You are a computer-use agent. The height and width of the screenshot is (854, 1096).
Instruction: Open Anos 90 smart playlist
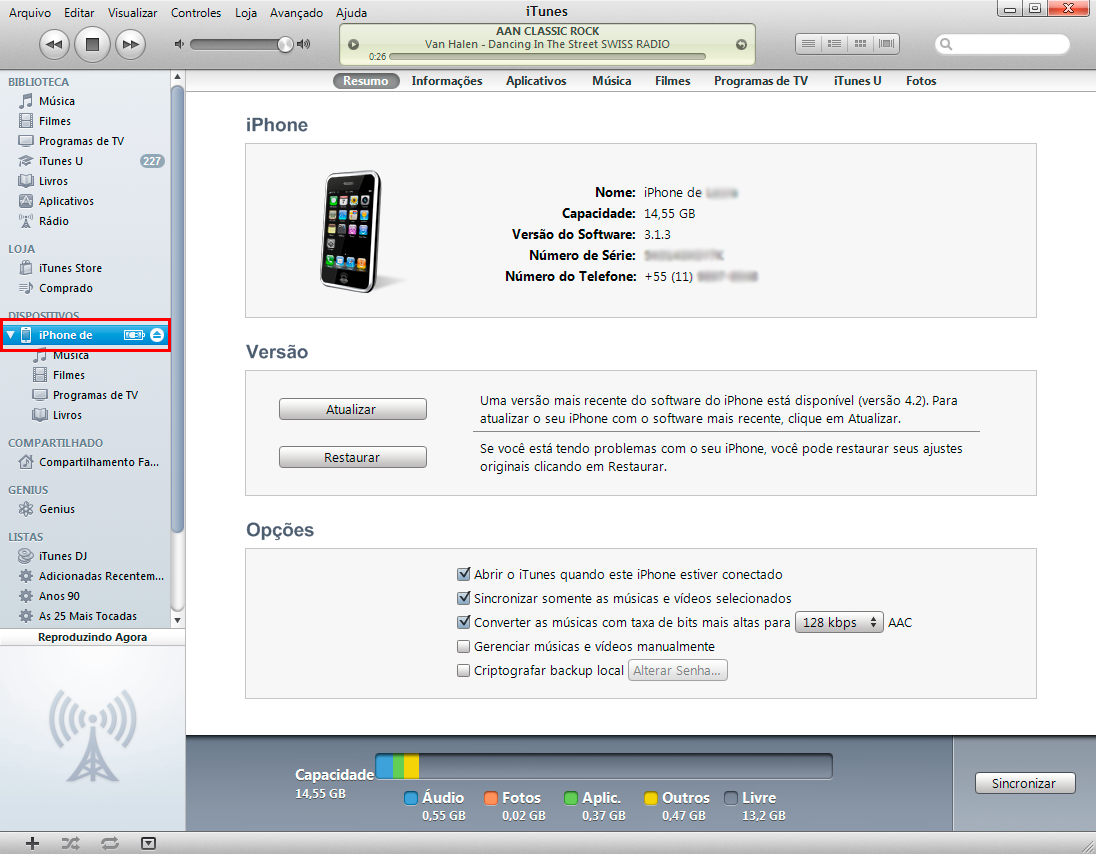85,596
